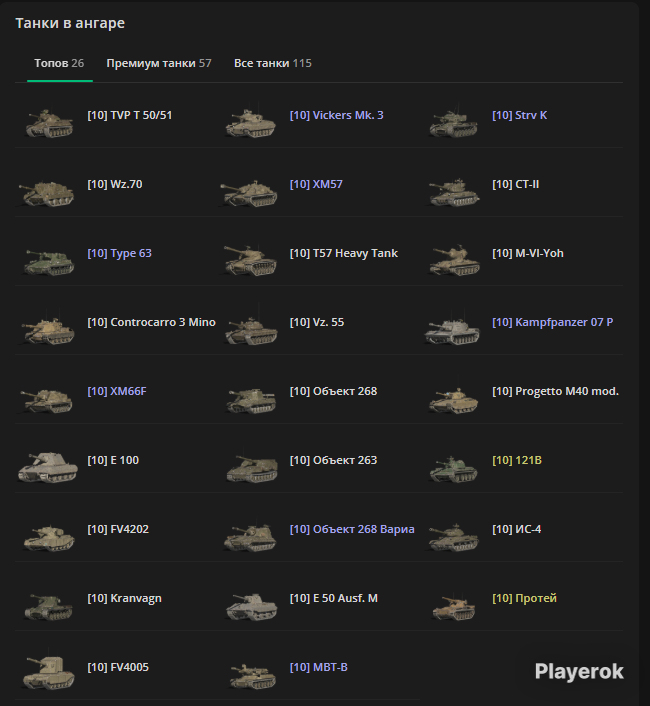This screenshot has width=650, height=706.
Task: Select the '[10] Vz. 55' label
Action: click(x=317, y=322)
